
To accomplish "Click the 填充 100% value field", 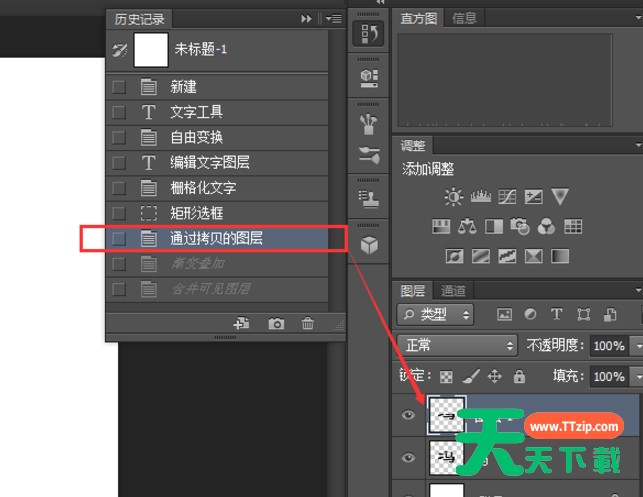I will tap(609, 376).
